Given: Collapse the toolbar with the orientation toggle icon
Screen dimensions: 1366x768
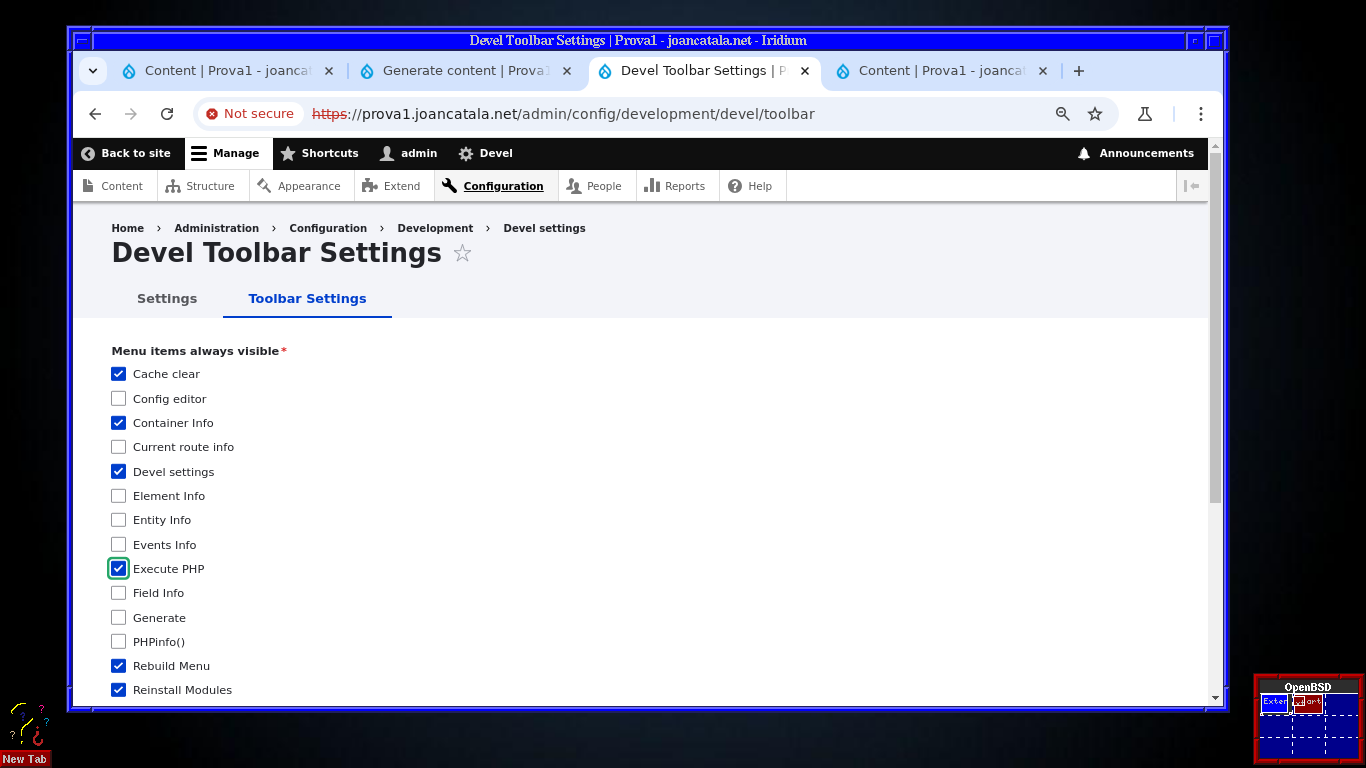Looking at the screenshot, I should tap(1192, 186).
